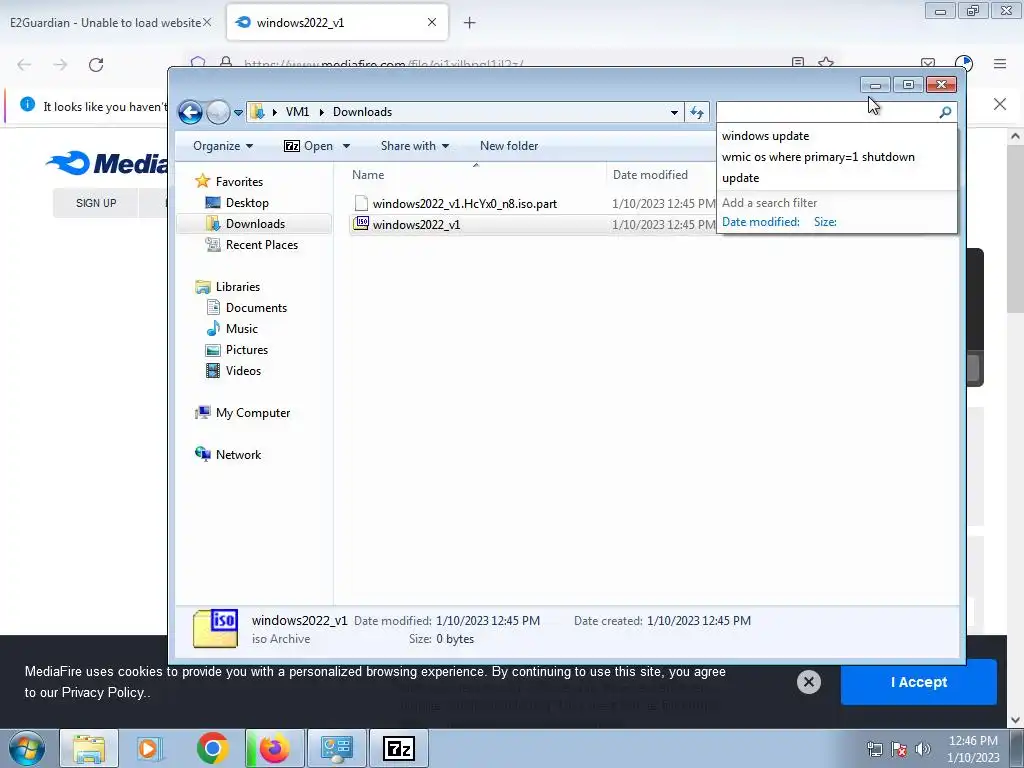Click MediaFire SIGN UP button

96,203
